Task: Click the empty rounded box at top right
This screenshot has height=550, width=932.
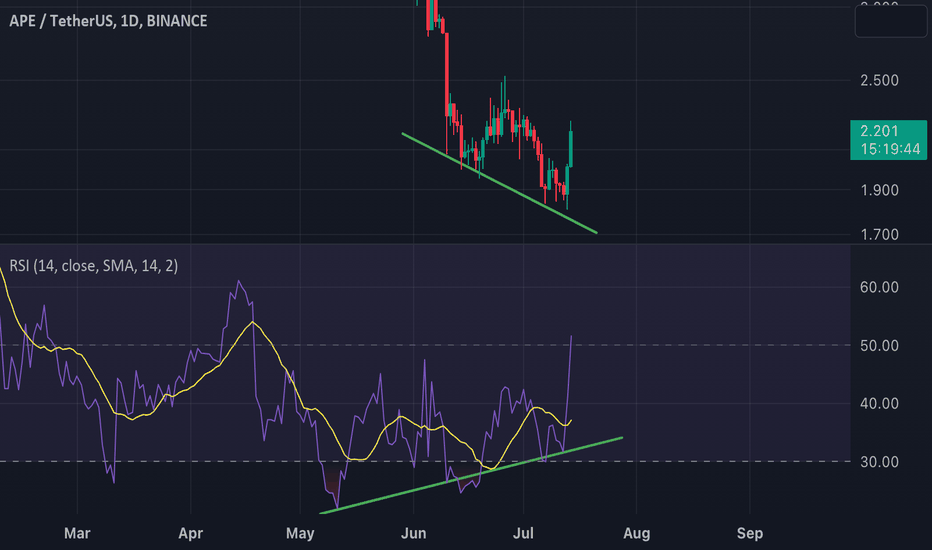Action: [890, 20]
